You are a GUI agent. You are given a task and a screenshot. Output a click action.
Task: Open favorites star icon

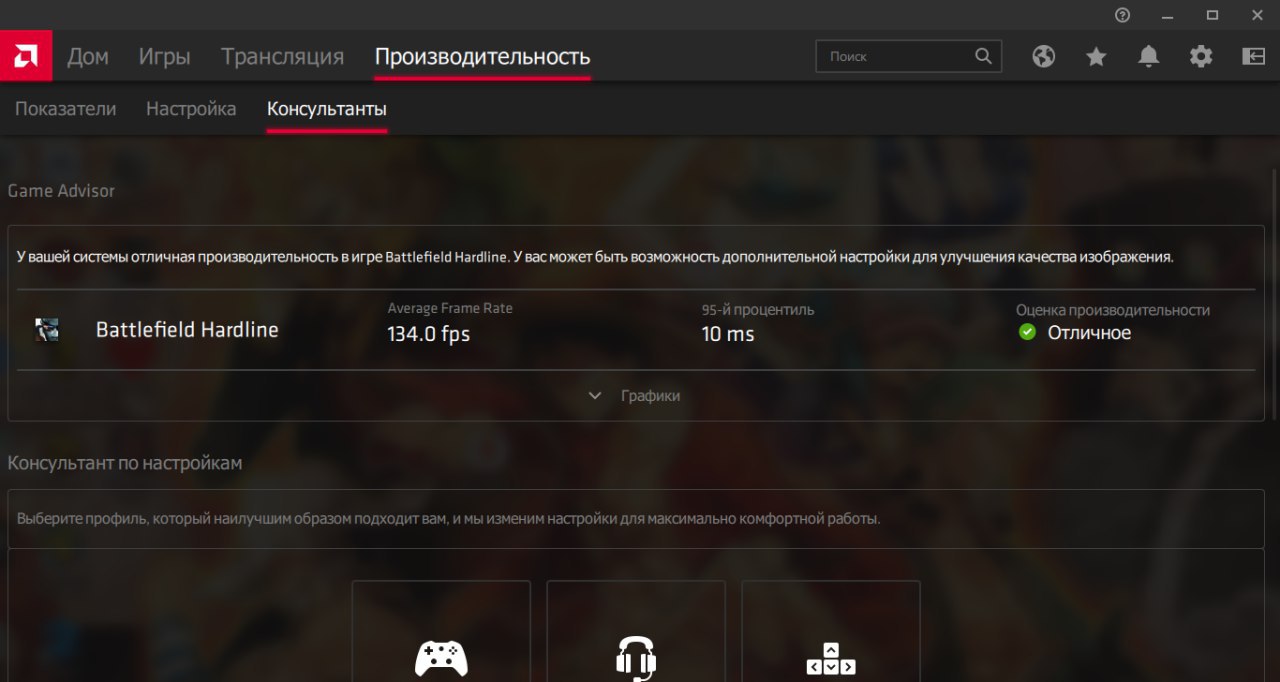(x=1096, y=56)
